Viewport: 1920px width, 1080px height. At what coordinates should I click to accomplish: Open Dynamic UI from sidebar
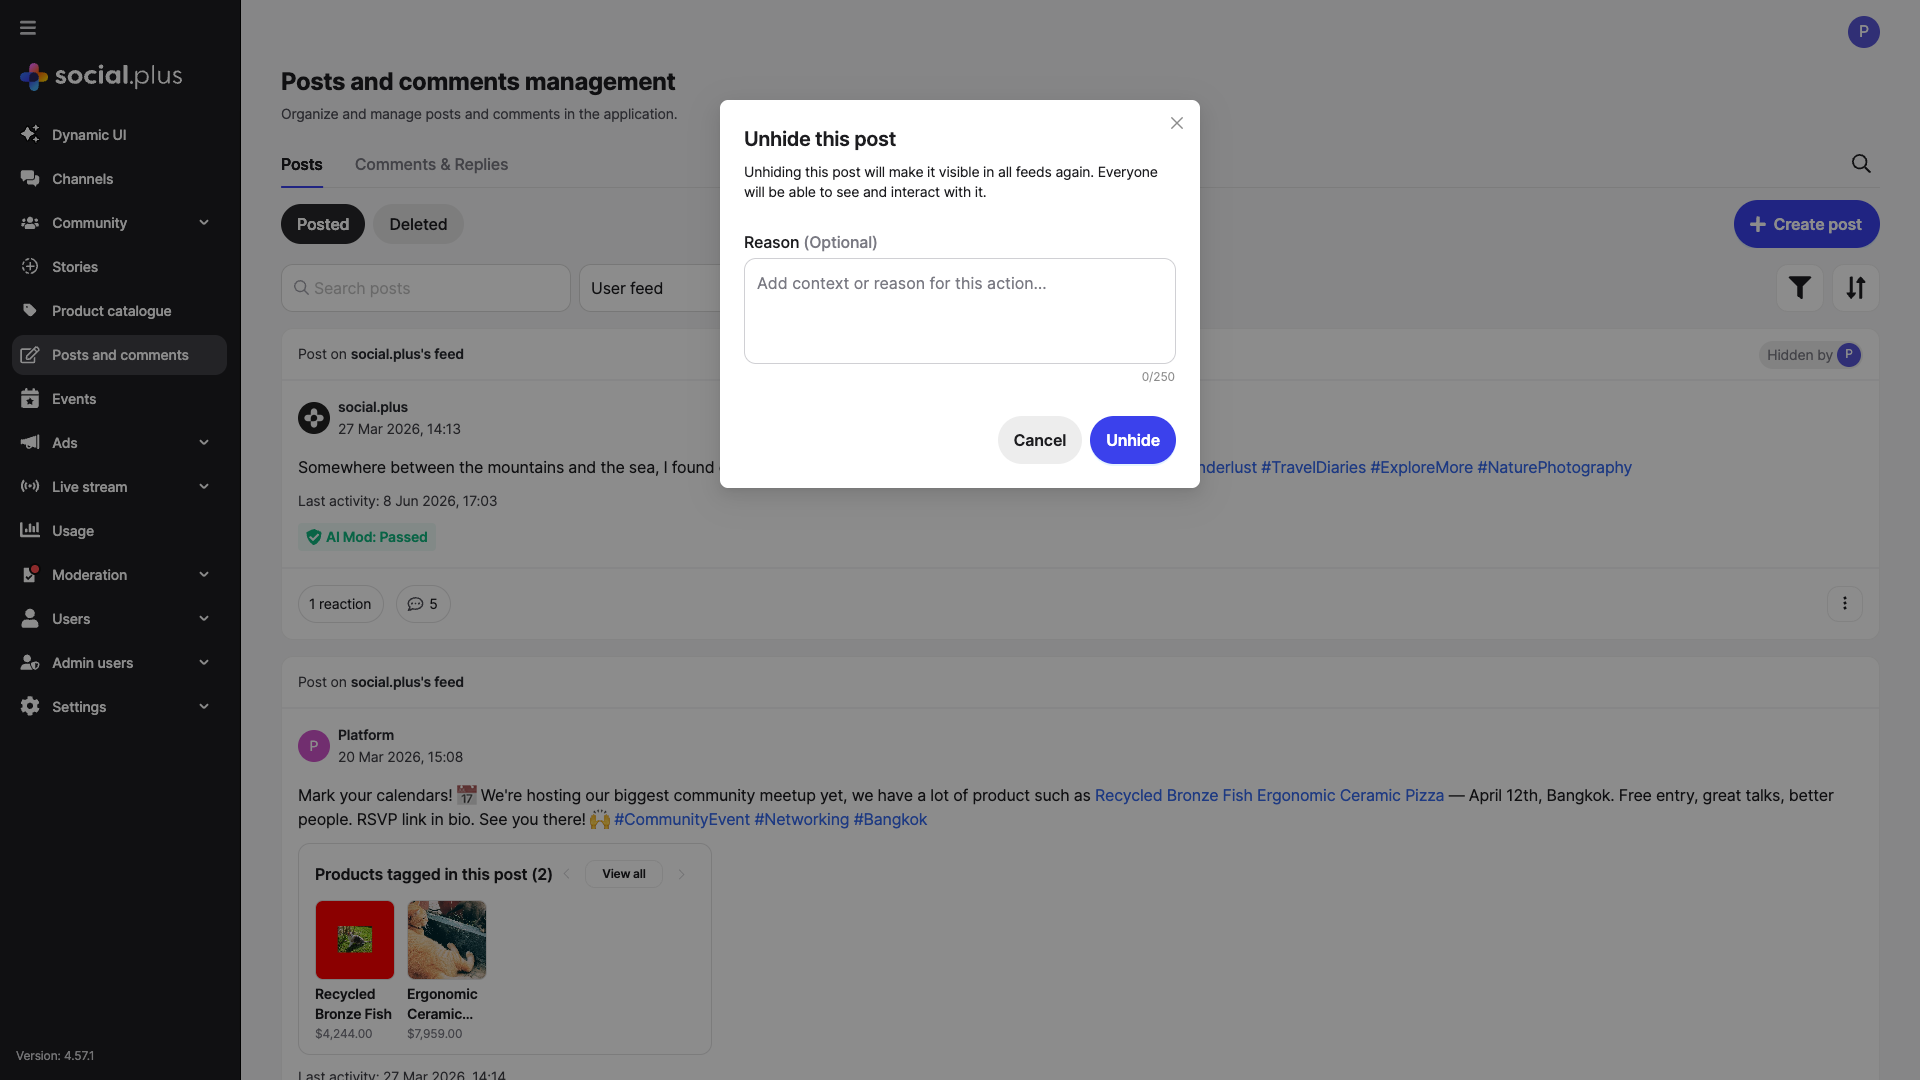pos(119,135)
